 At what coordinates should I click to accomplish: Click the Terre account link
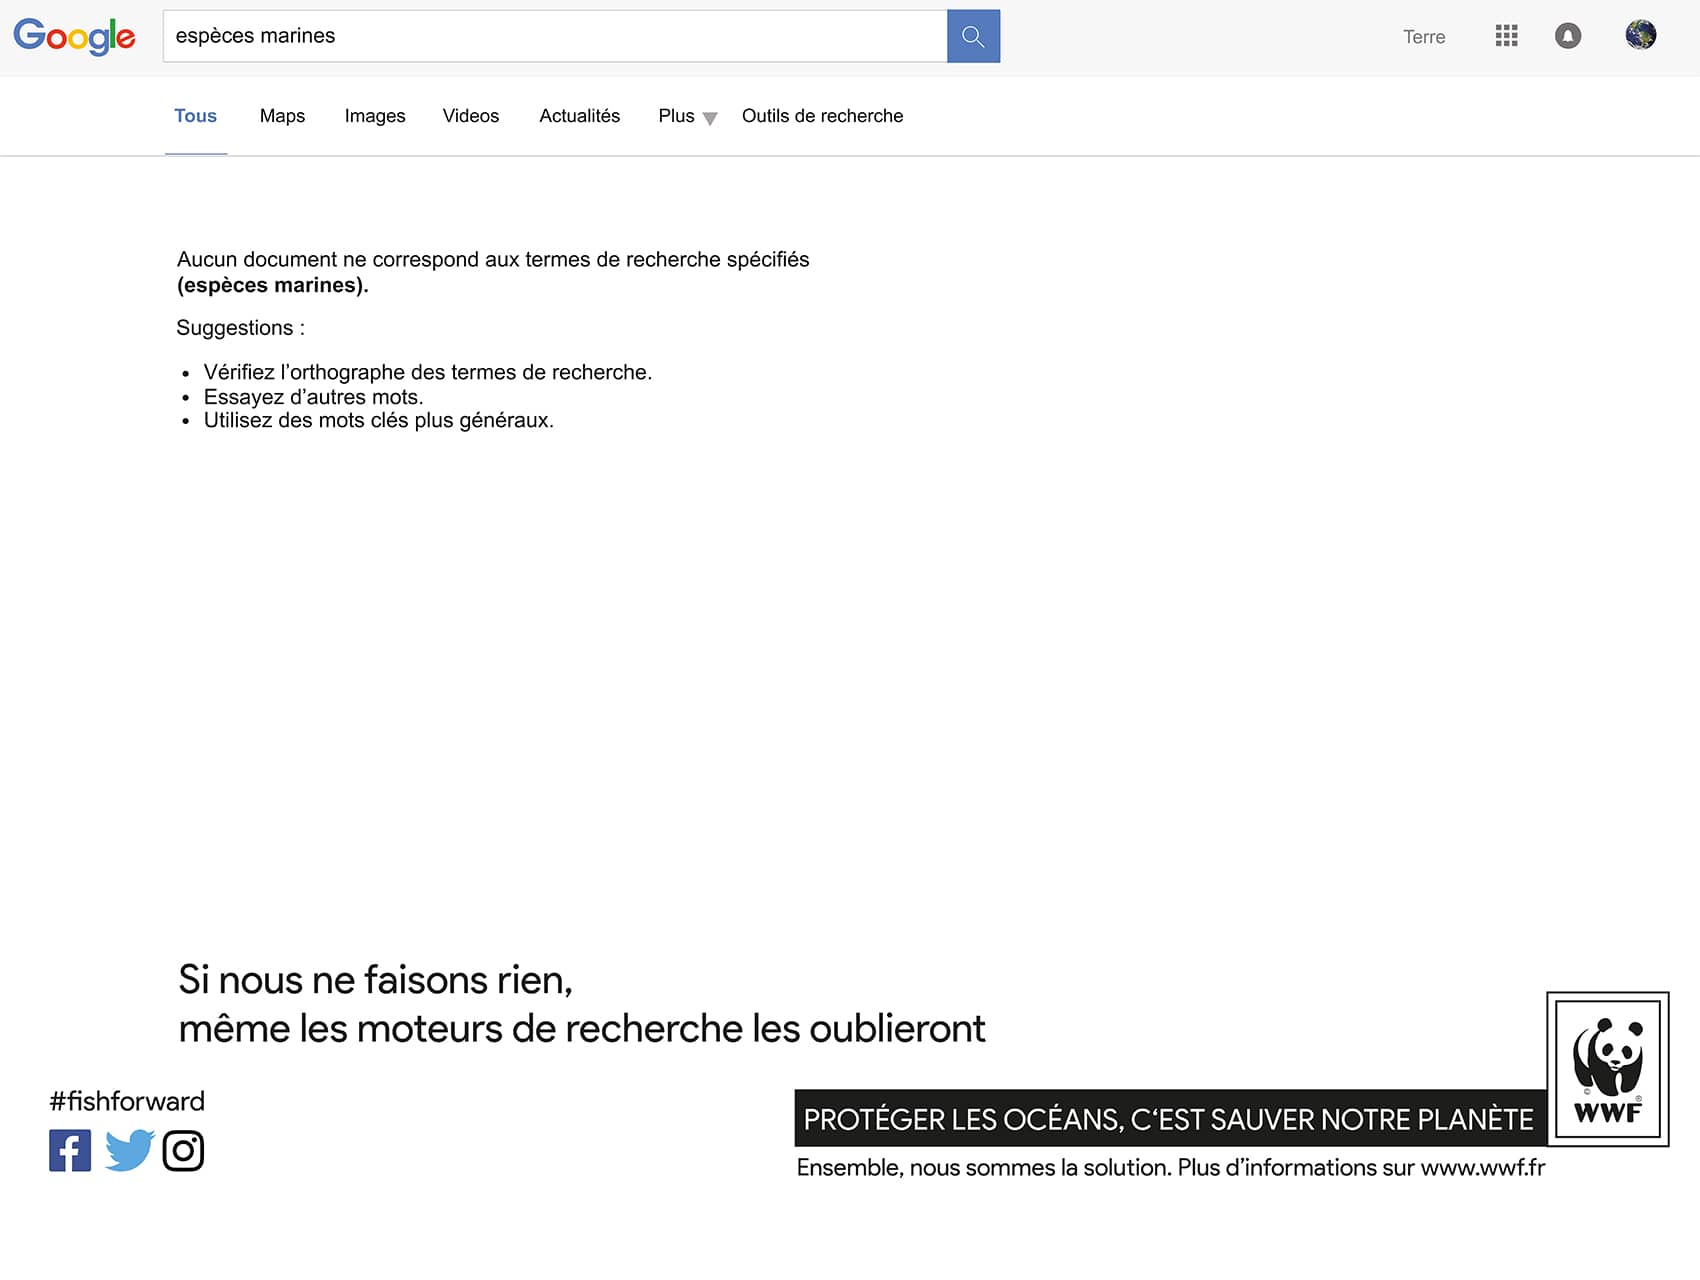[1424, 37]
